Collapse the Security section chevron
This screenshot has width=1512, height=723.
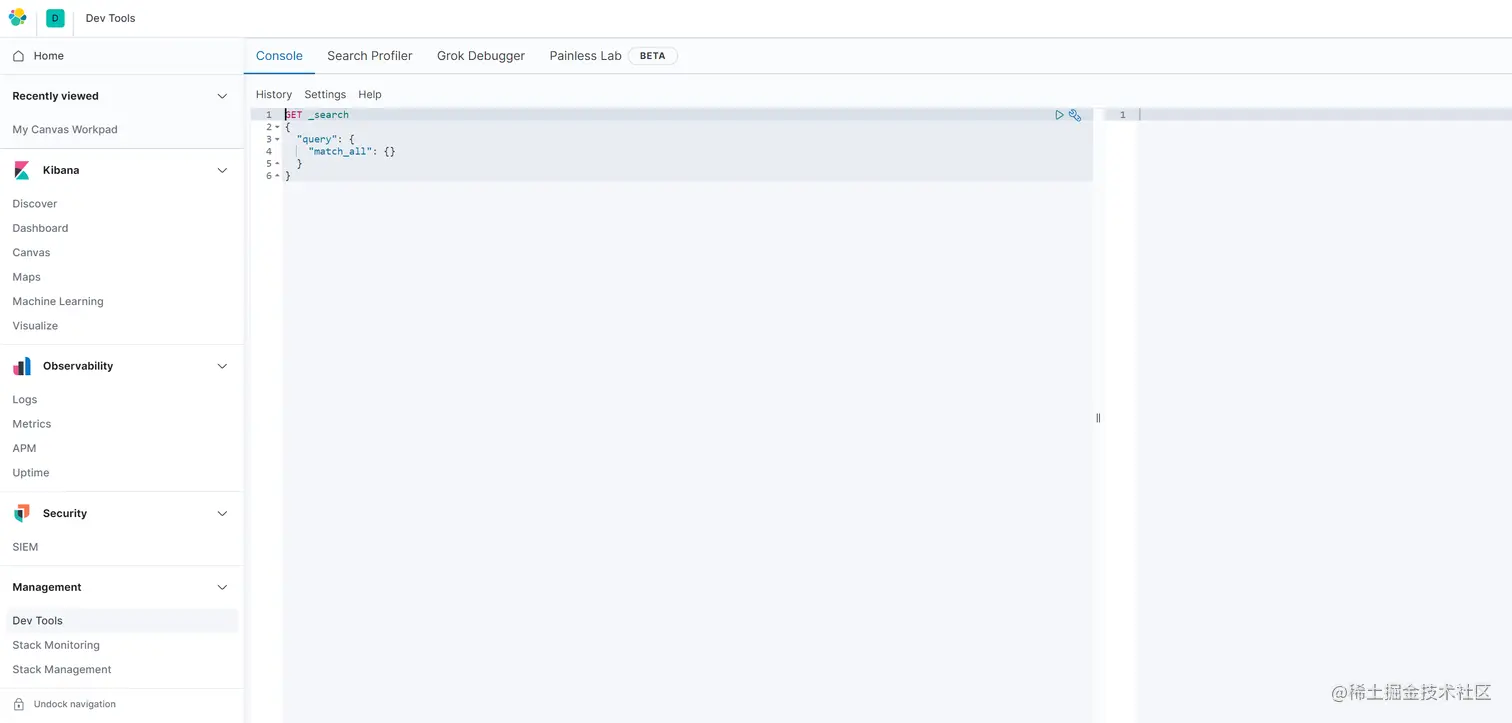tap(222, 514)
